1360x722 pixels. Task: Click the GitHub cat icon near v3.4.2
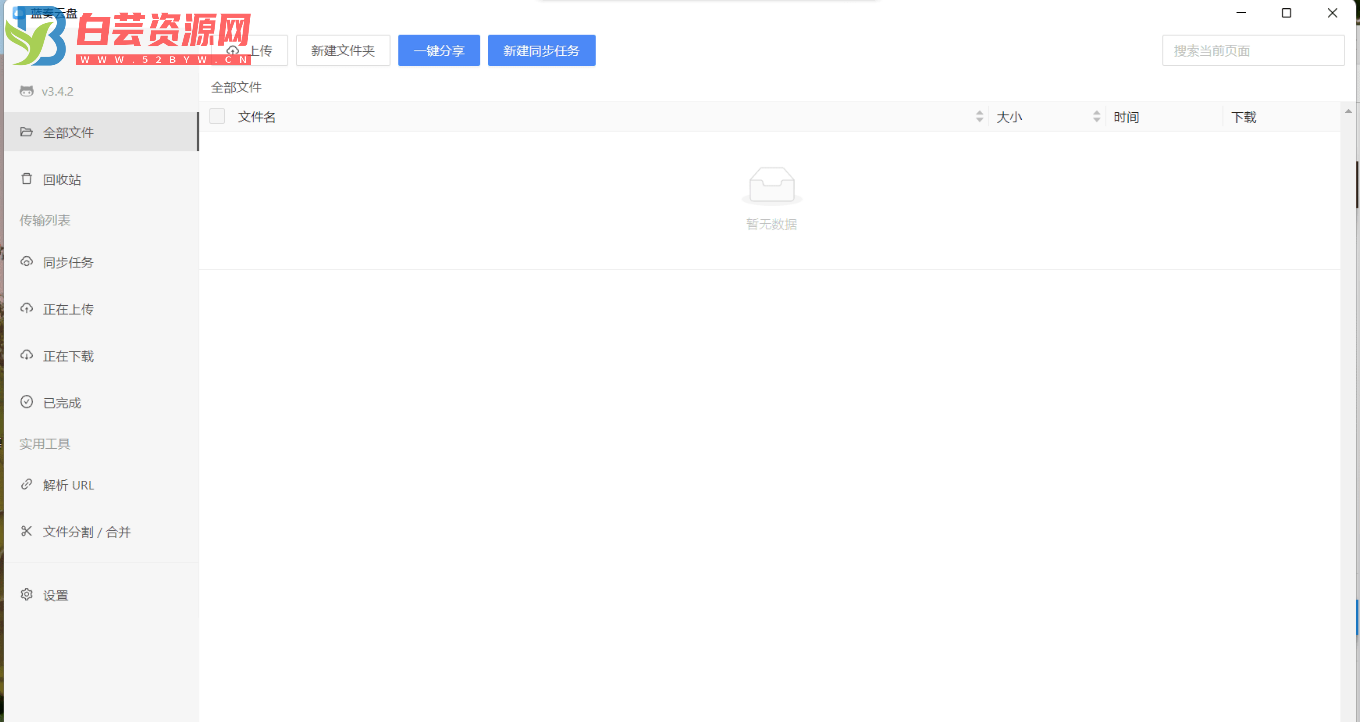[27, 91]
